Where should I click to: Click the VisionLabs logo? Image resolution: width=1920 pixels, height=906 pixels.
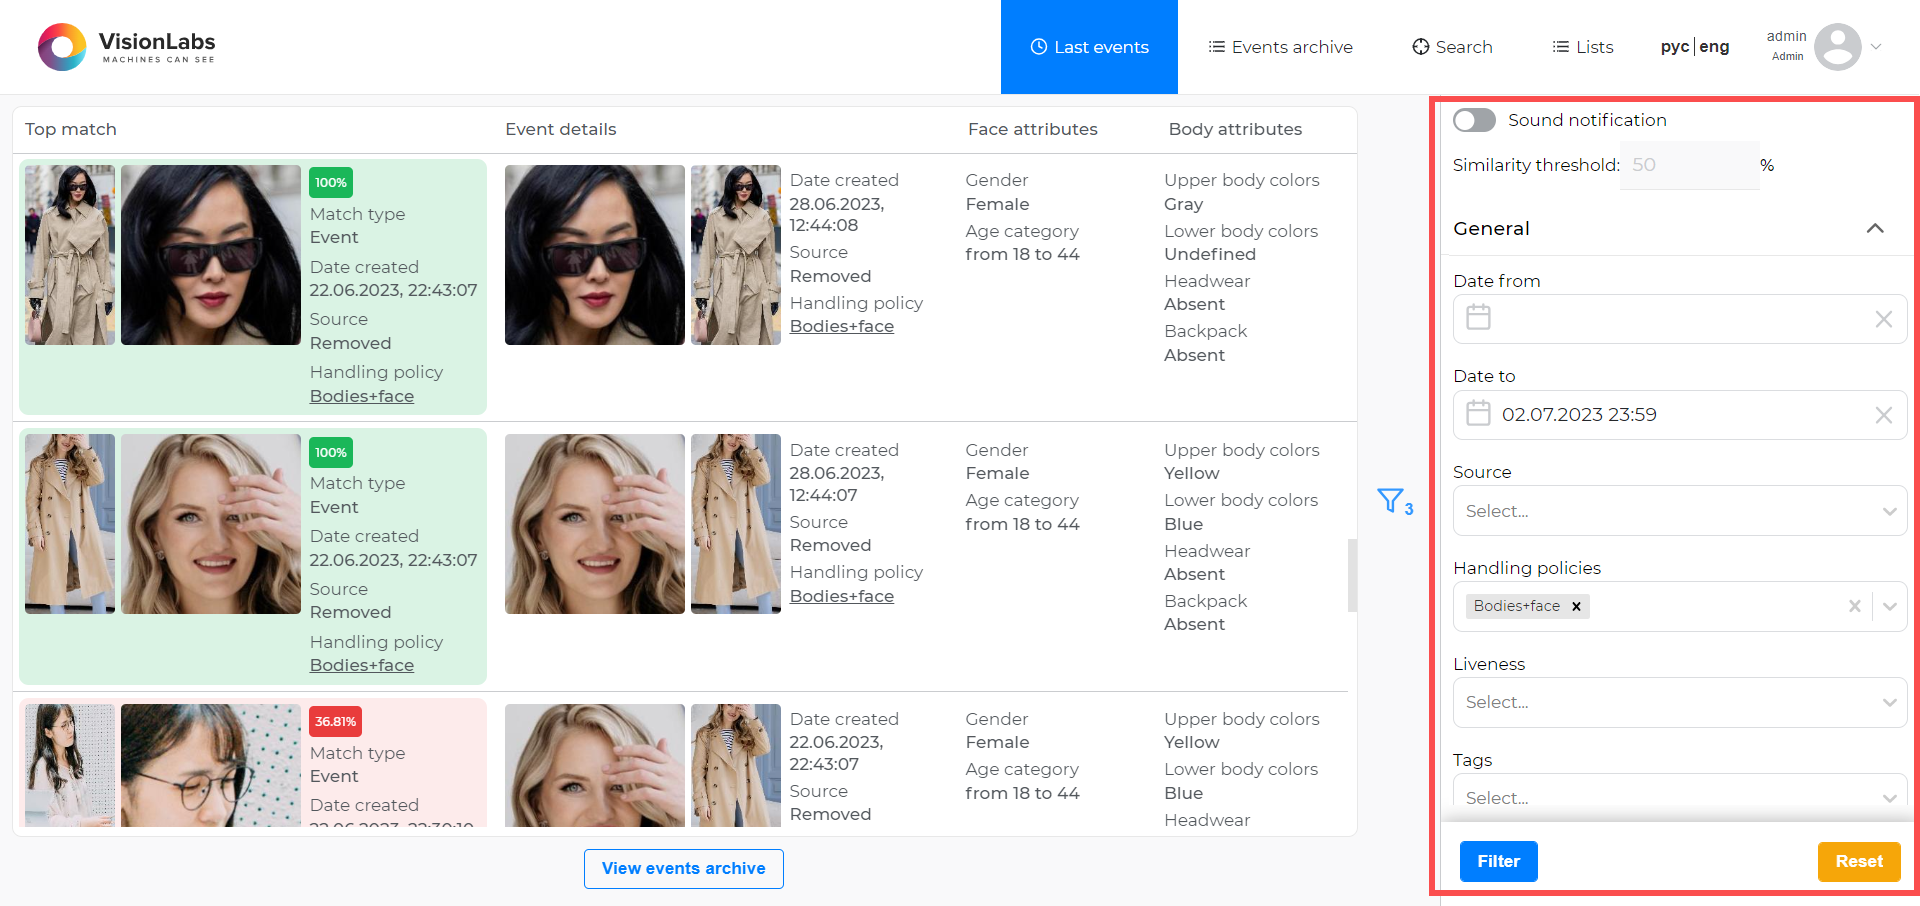coord(125,46)
